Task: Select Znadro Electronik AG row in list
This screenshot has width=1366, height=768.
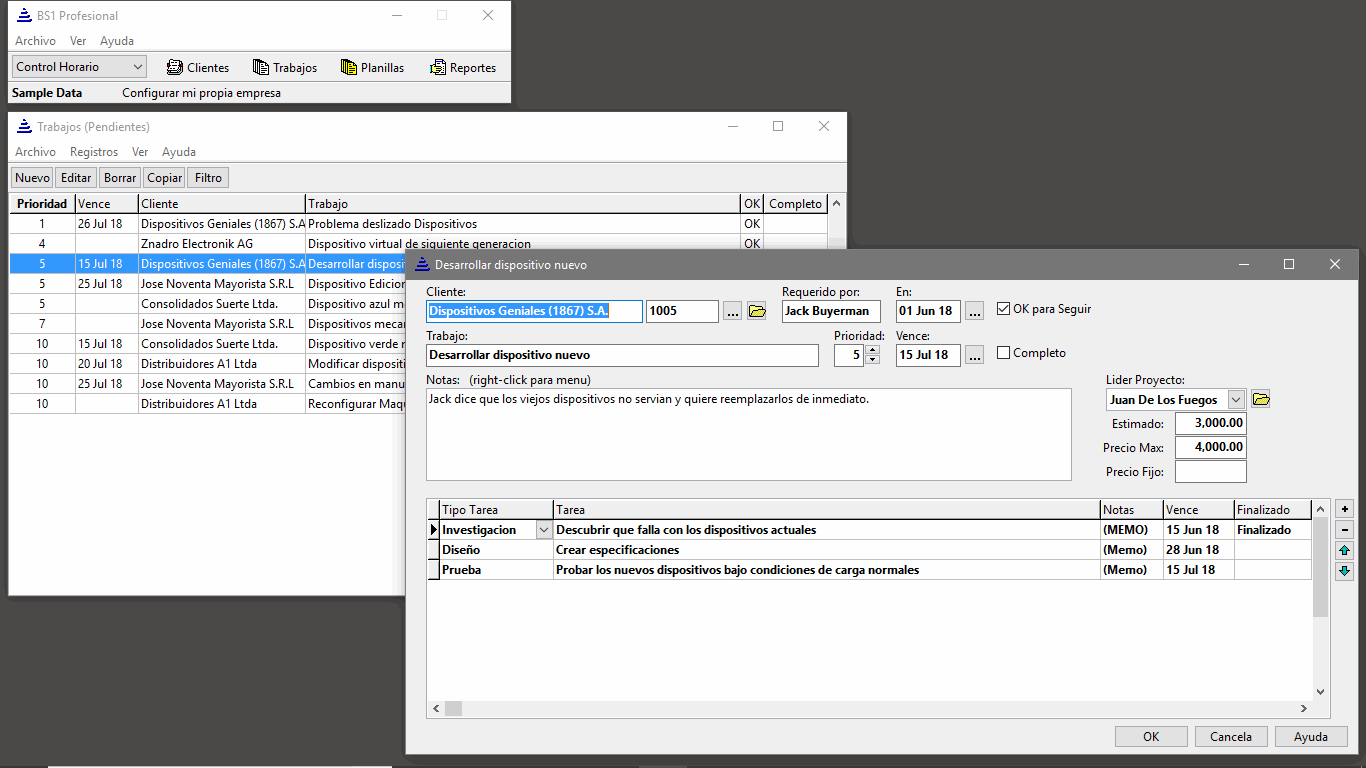Action: click(418, 244)
